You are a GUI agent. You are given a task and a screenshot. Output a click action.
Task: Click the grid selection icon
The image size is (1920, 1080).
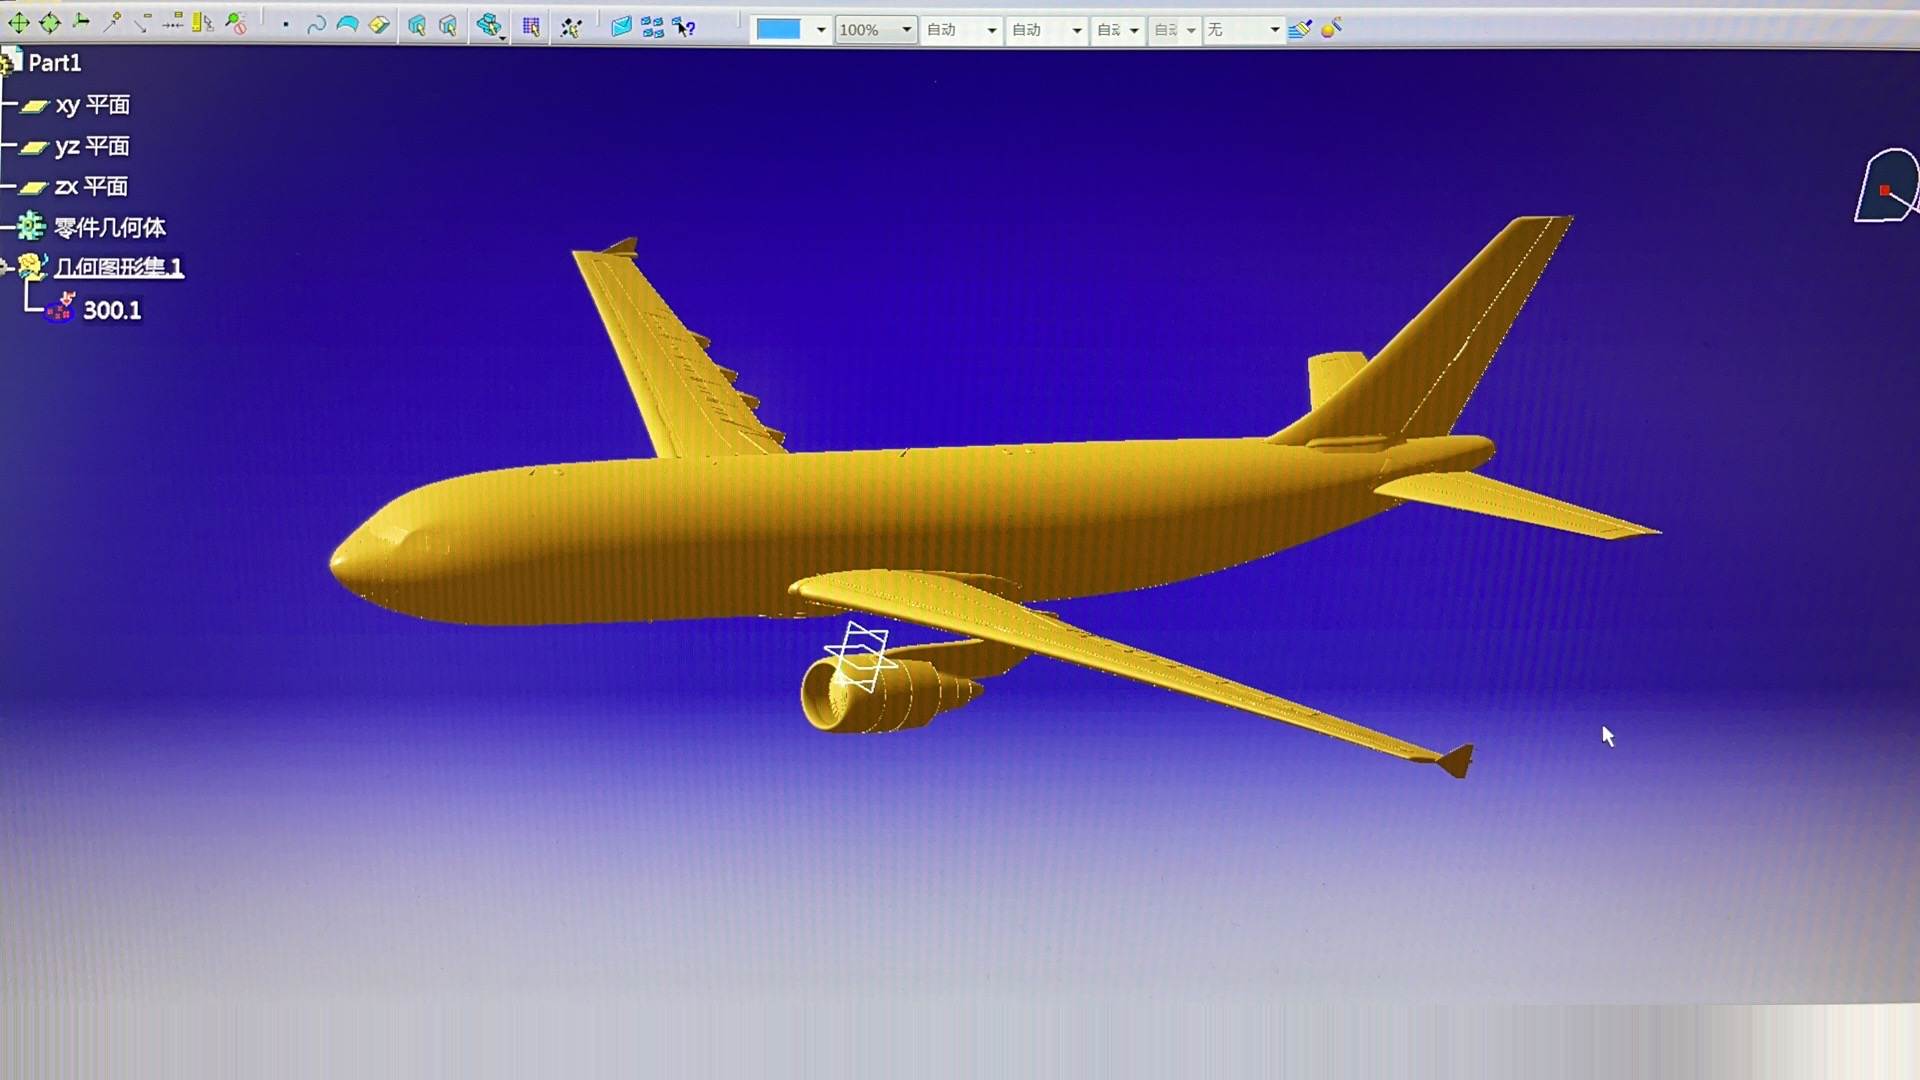coord(531,27)
